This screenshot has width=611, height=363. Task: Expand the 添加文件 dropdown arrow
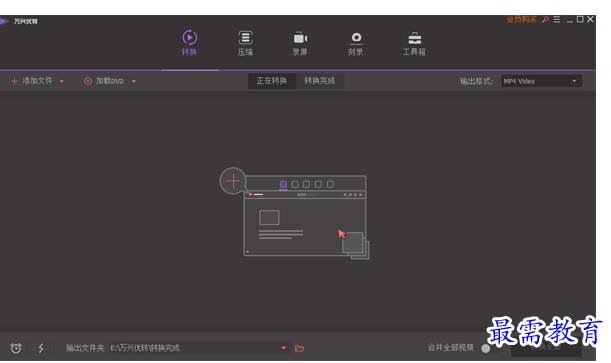(62, 81)
